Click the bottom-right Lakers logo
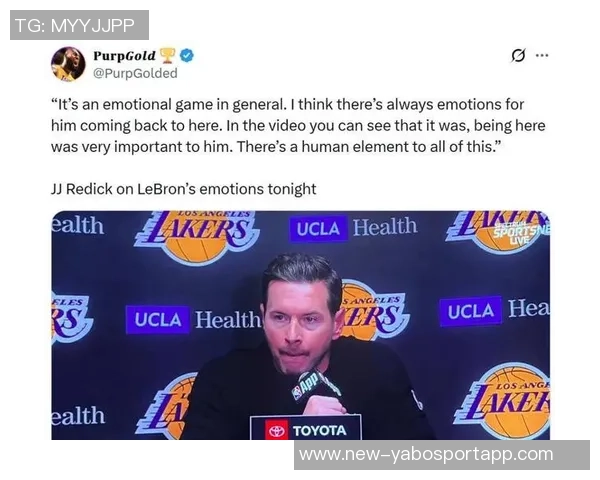This screenshot has height=480, width=600. point(504,400)
